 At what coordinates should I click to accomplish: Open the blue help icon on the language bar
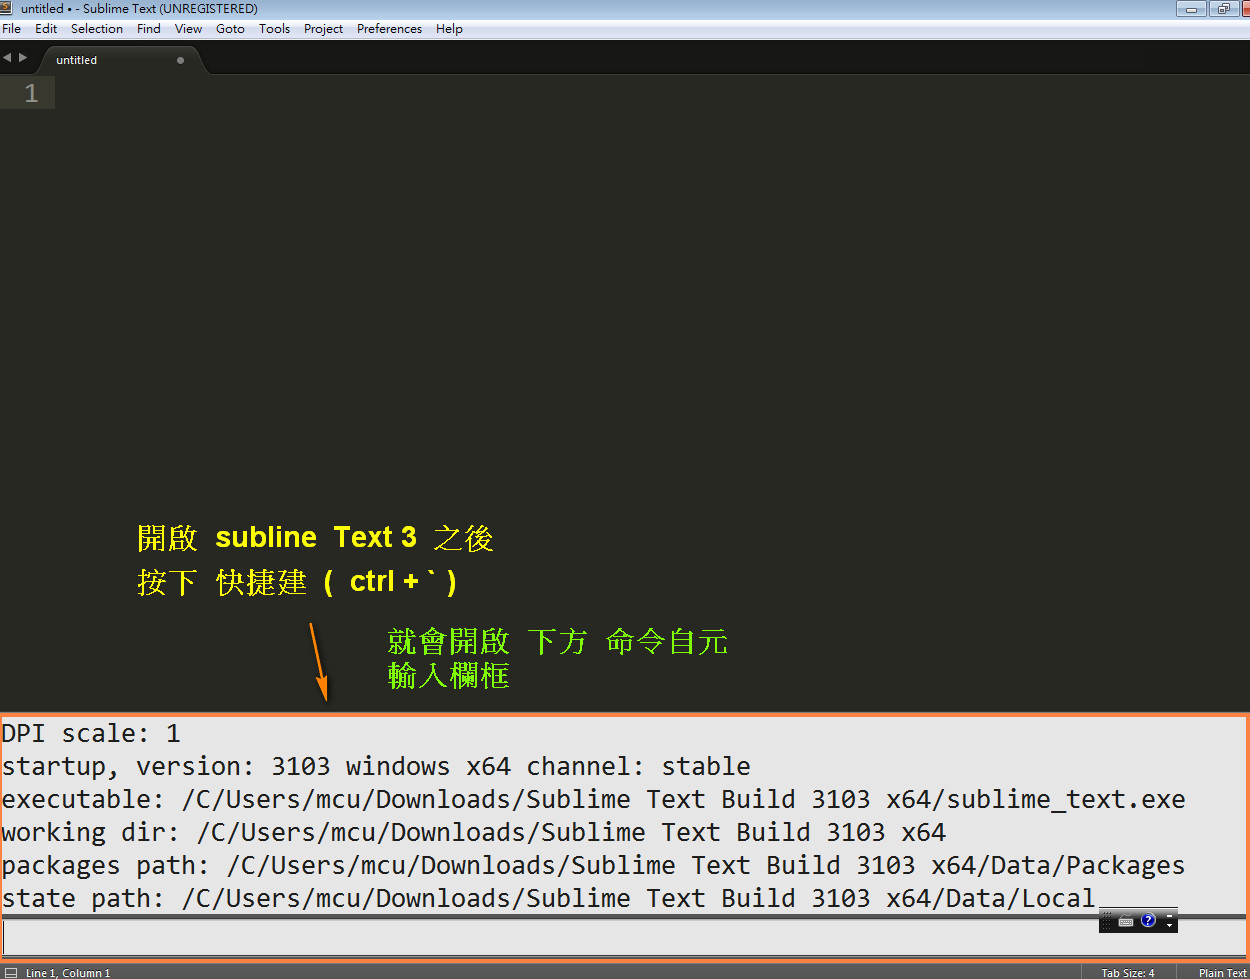pos(1148,920)
